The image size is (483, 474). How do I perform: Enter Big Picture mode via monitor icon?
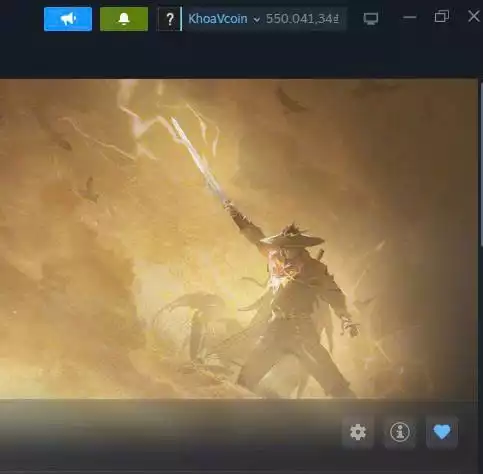click(371, 19)
